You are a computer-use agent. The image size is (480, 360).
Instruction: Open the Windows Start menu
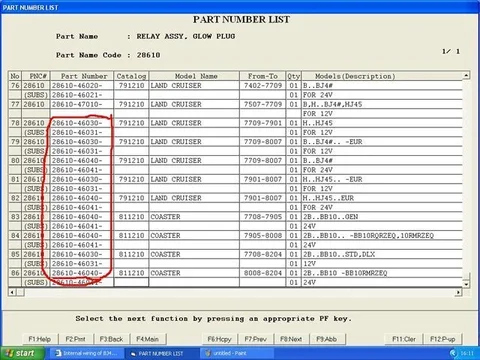(22, 353)
